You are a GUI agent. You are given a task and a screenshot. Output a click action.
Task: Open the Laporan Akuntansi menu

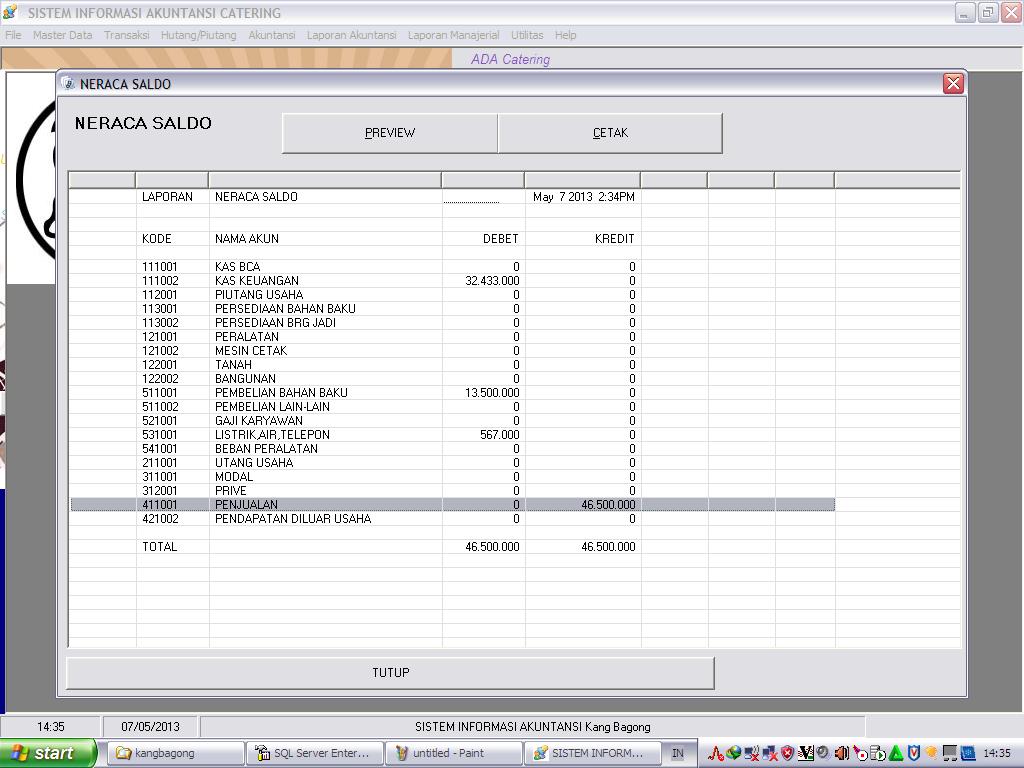click(351, 35)
